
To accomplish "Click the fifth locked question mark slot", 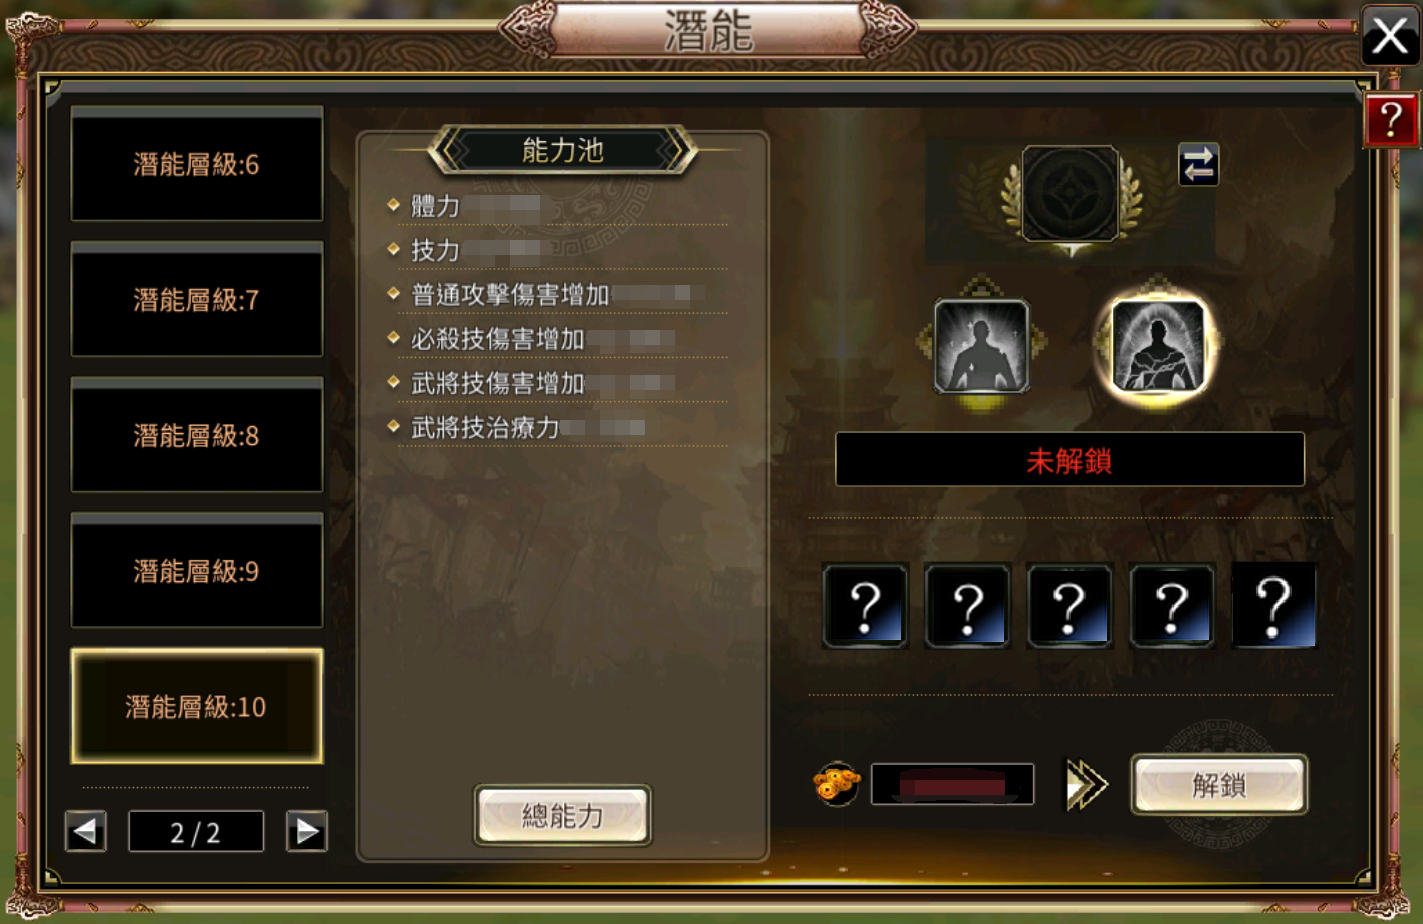I will pyautogui.click(x=1274, y=606).
